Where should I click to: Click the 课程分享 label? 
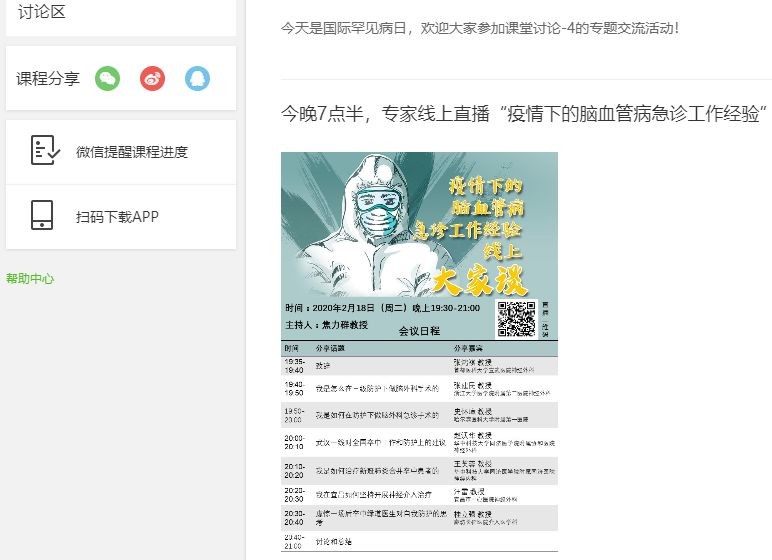pos(48,79)
